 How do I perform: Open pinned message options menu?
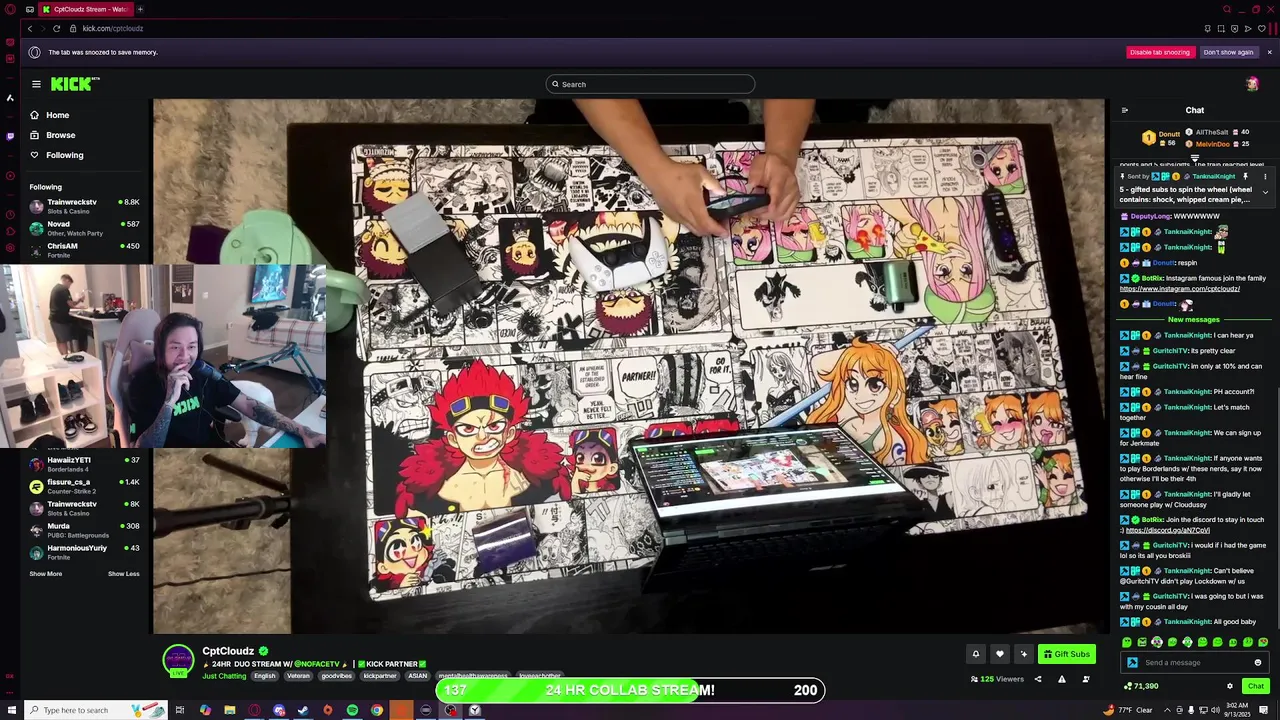(x=1264, y=176)
